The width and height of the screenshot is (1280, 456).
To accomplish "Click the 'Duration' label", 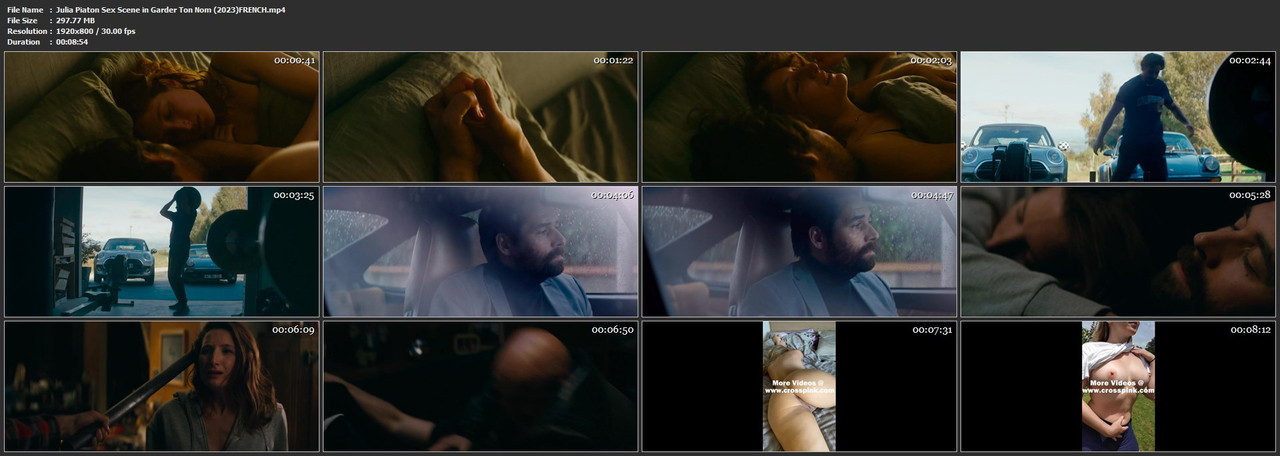I will [x=23, y=42].
